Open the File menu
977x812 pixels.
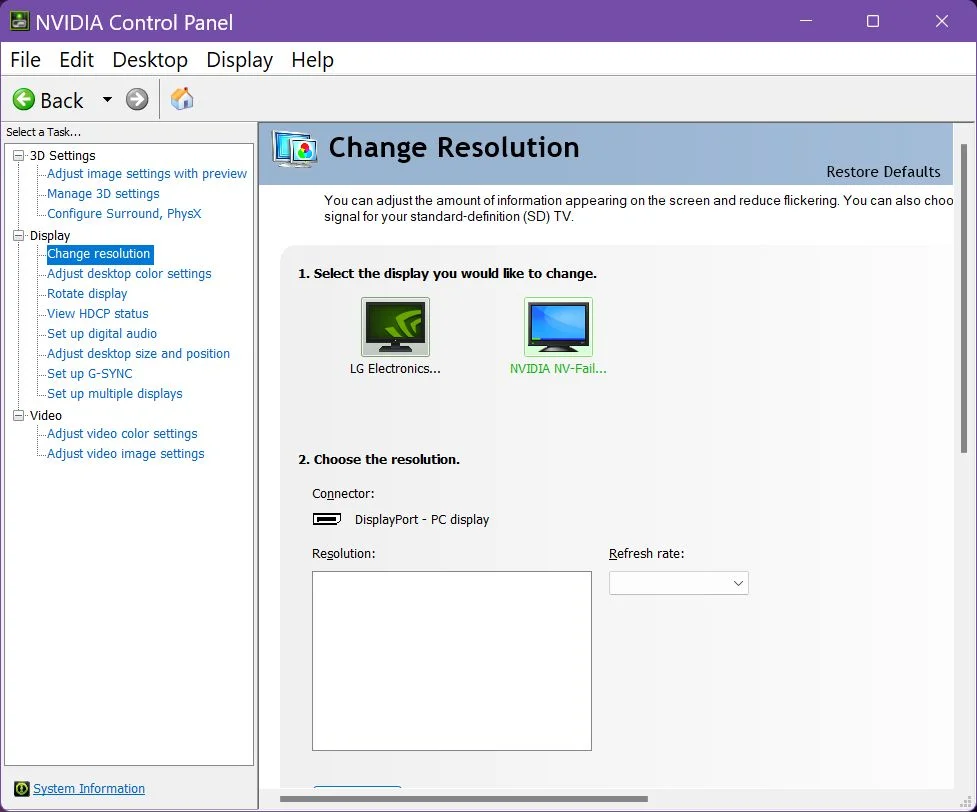pos(26,60)
